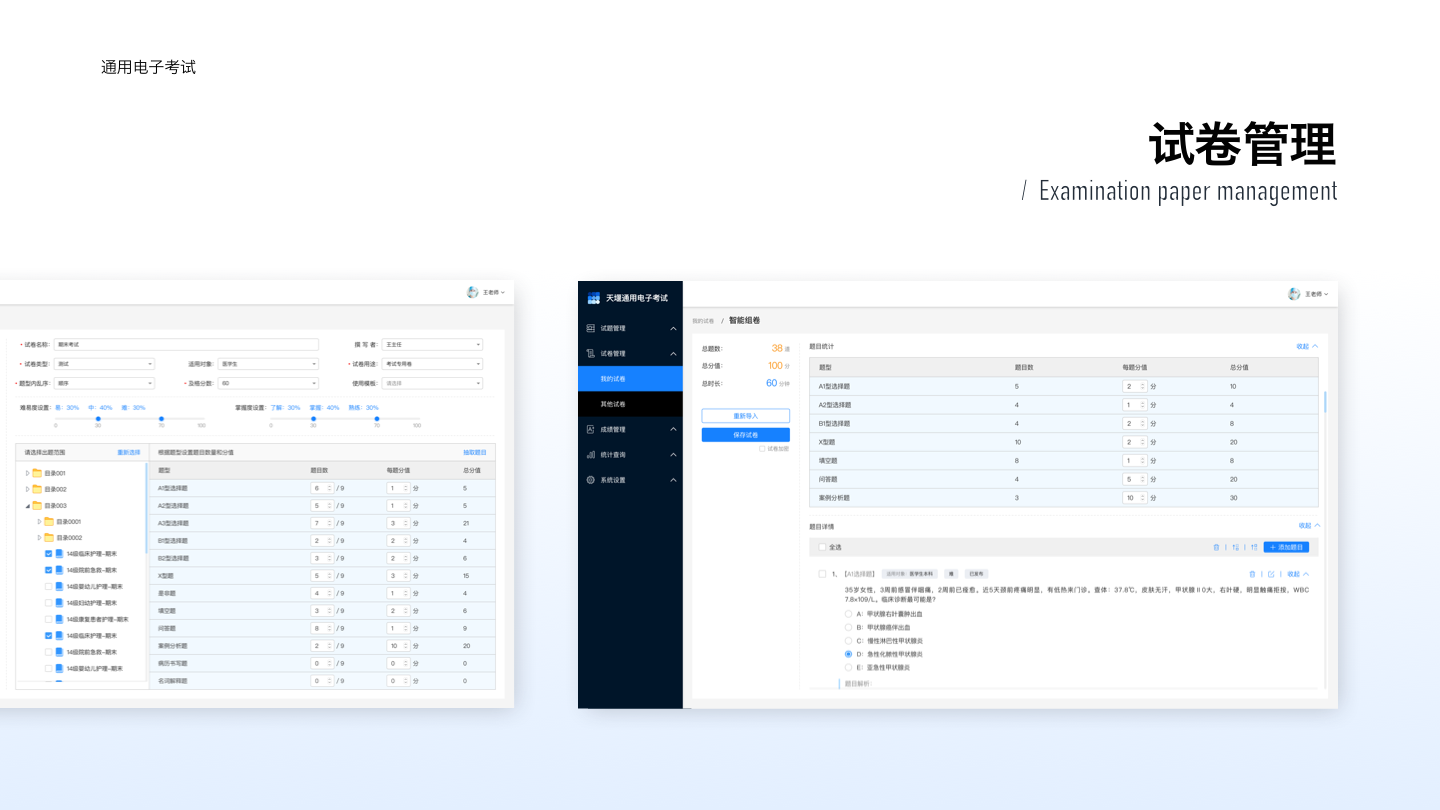Click the B1型选择题 cell in 题目统计 table
This screenshot has height=810, width=1440.
pyautogui.click(x=834, y=423)
